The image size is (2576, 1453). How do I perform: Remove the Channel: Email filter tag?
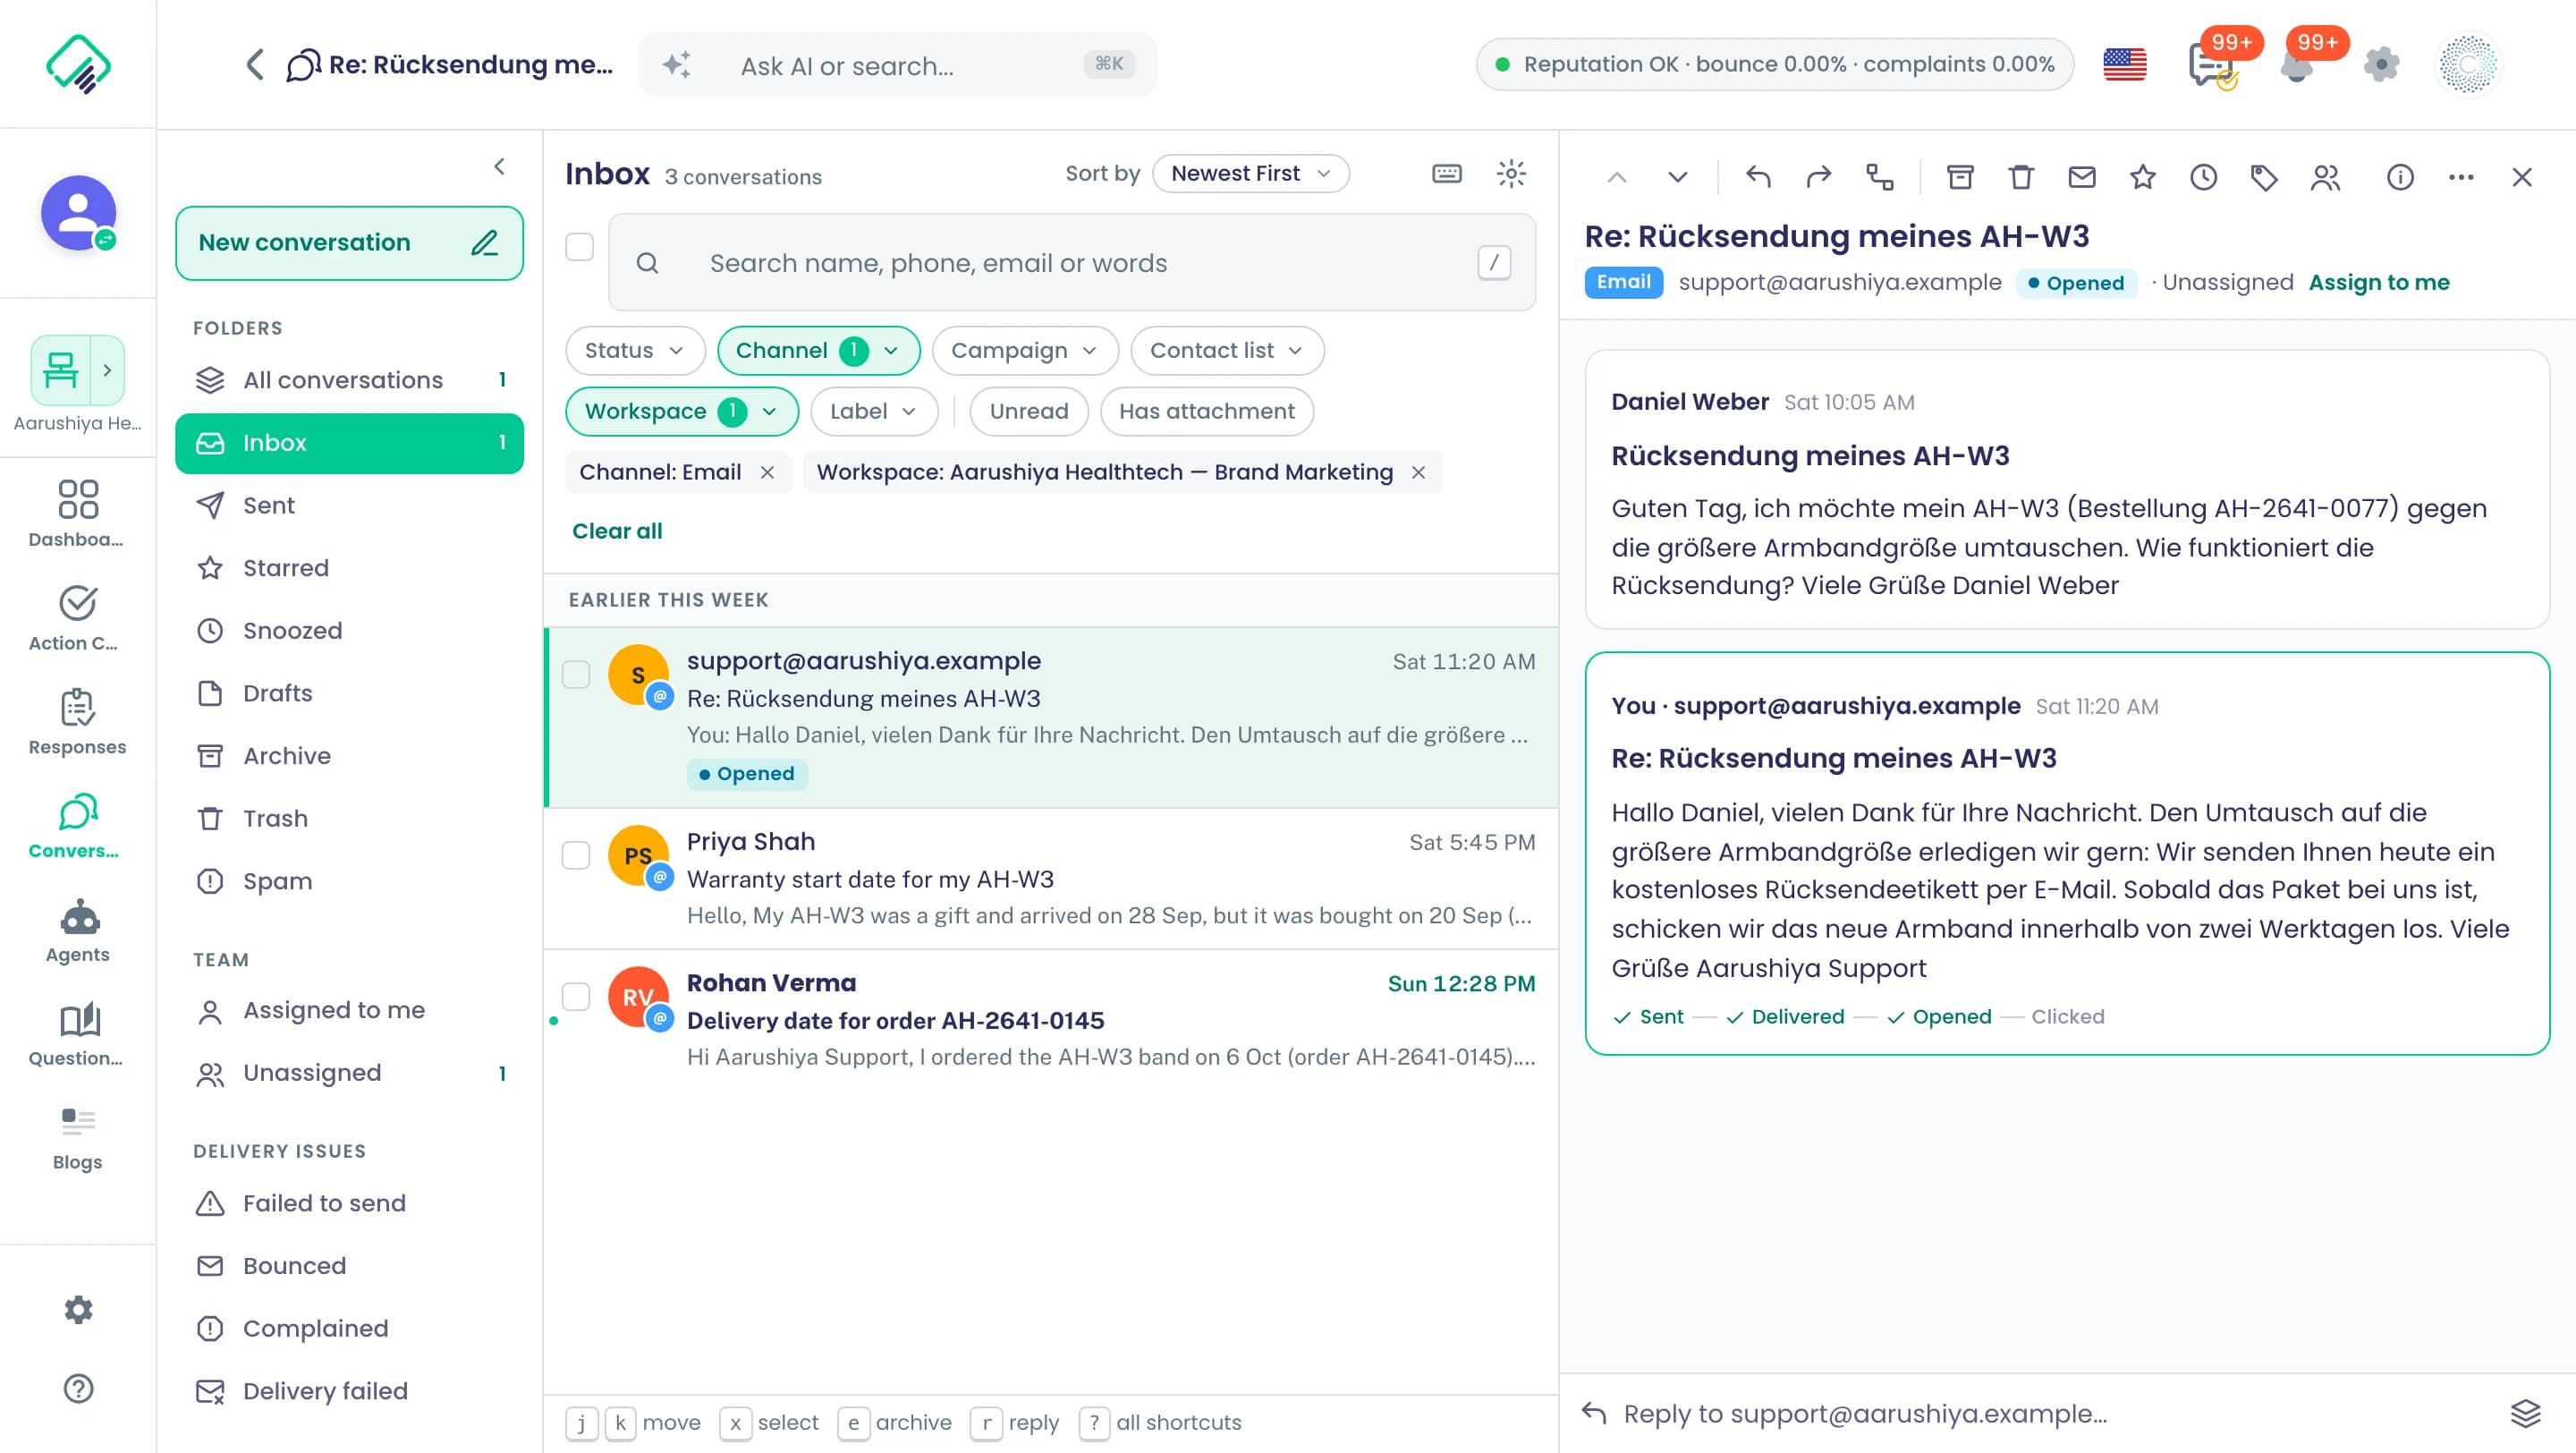767,472
